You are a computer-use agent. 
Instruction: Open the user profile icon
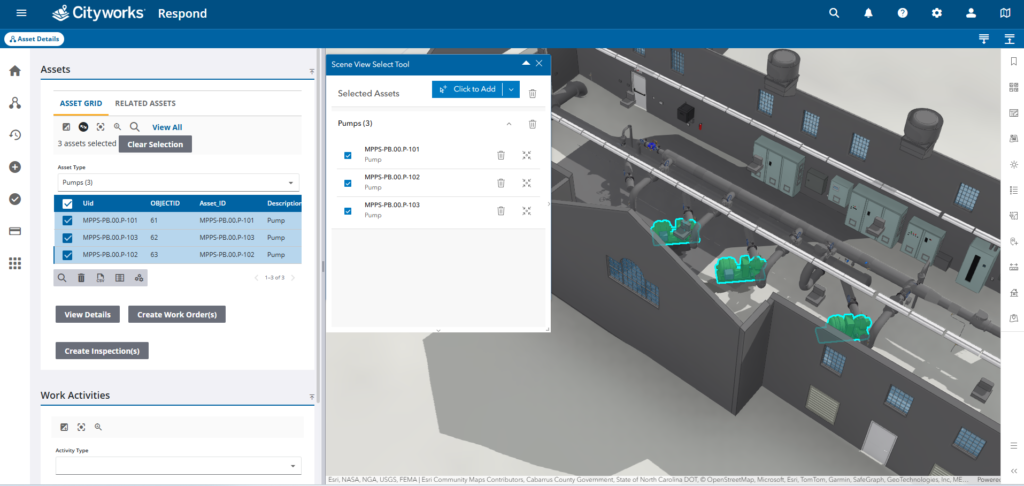tap(971, 13)
